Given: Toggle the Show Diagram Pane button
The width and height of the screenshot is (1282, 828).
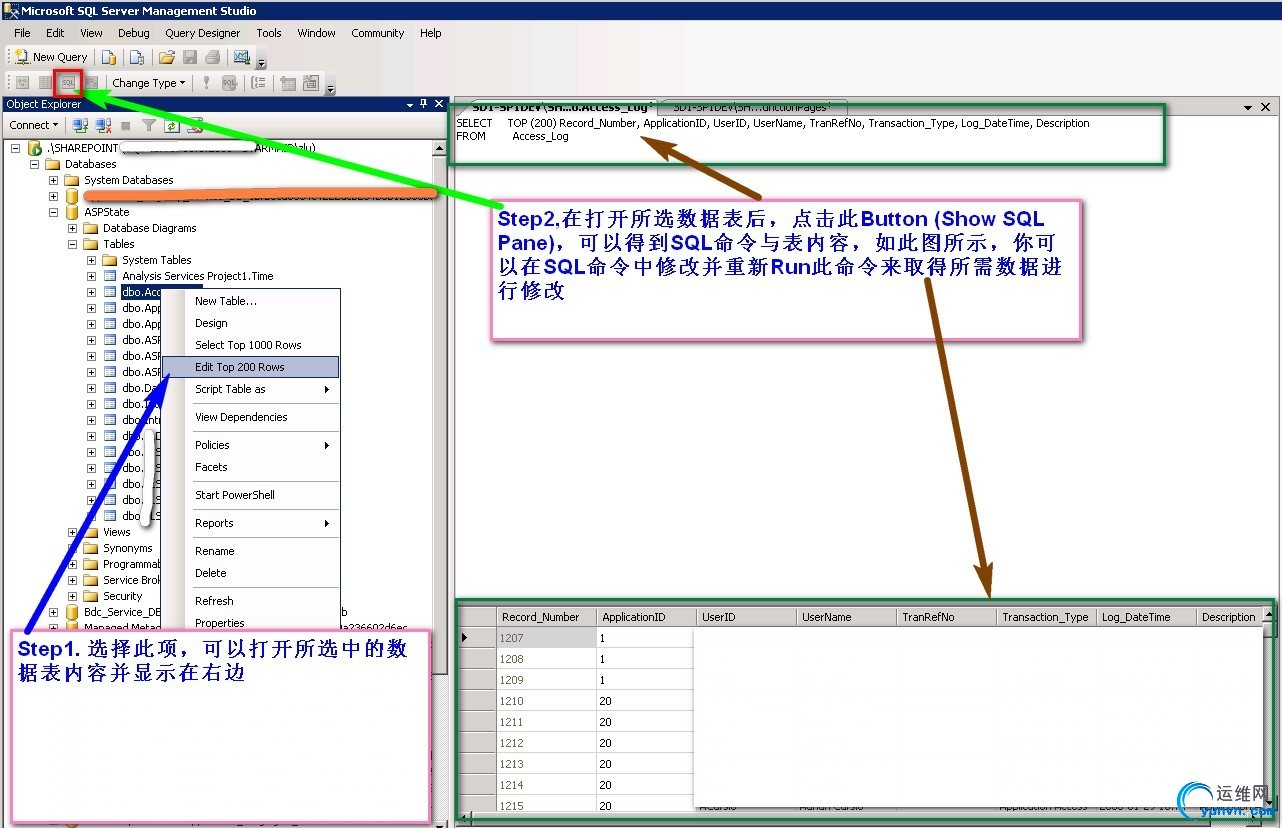Looking at the screenshot, I should point(22,83).
